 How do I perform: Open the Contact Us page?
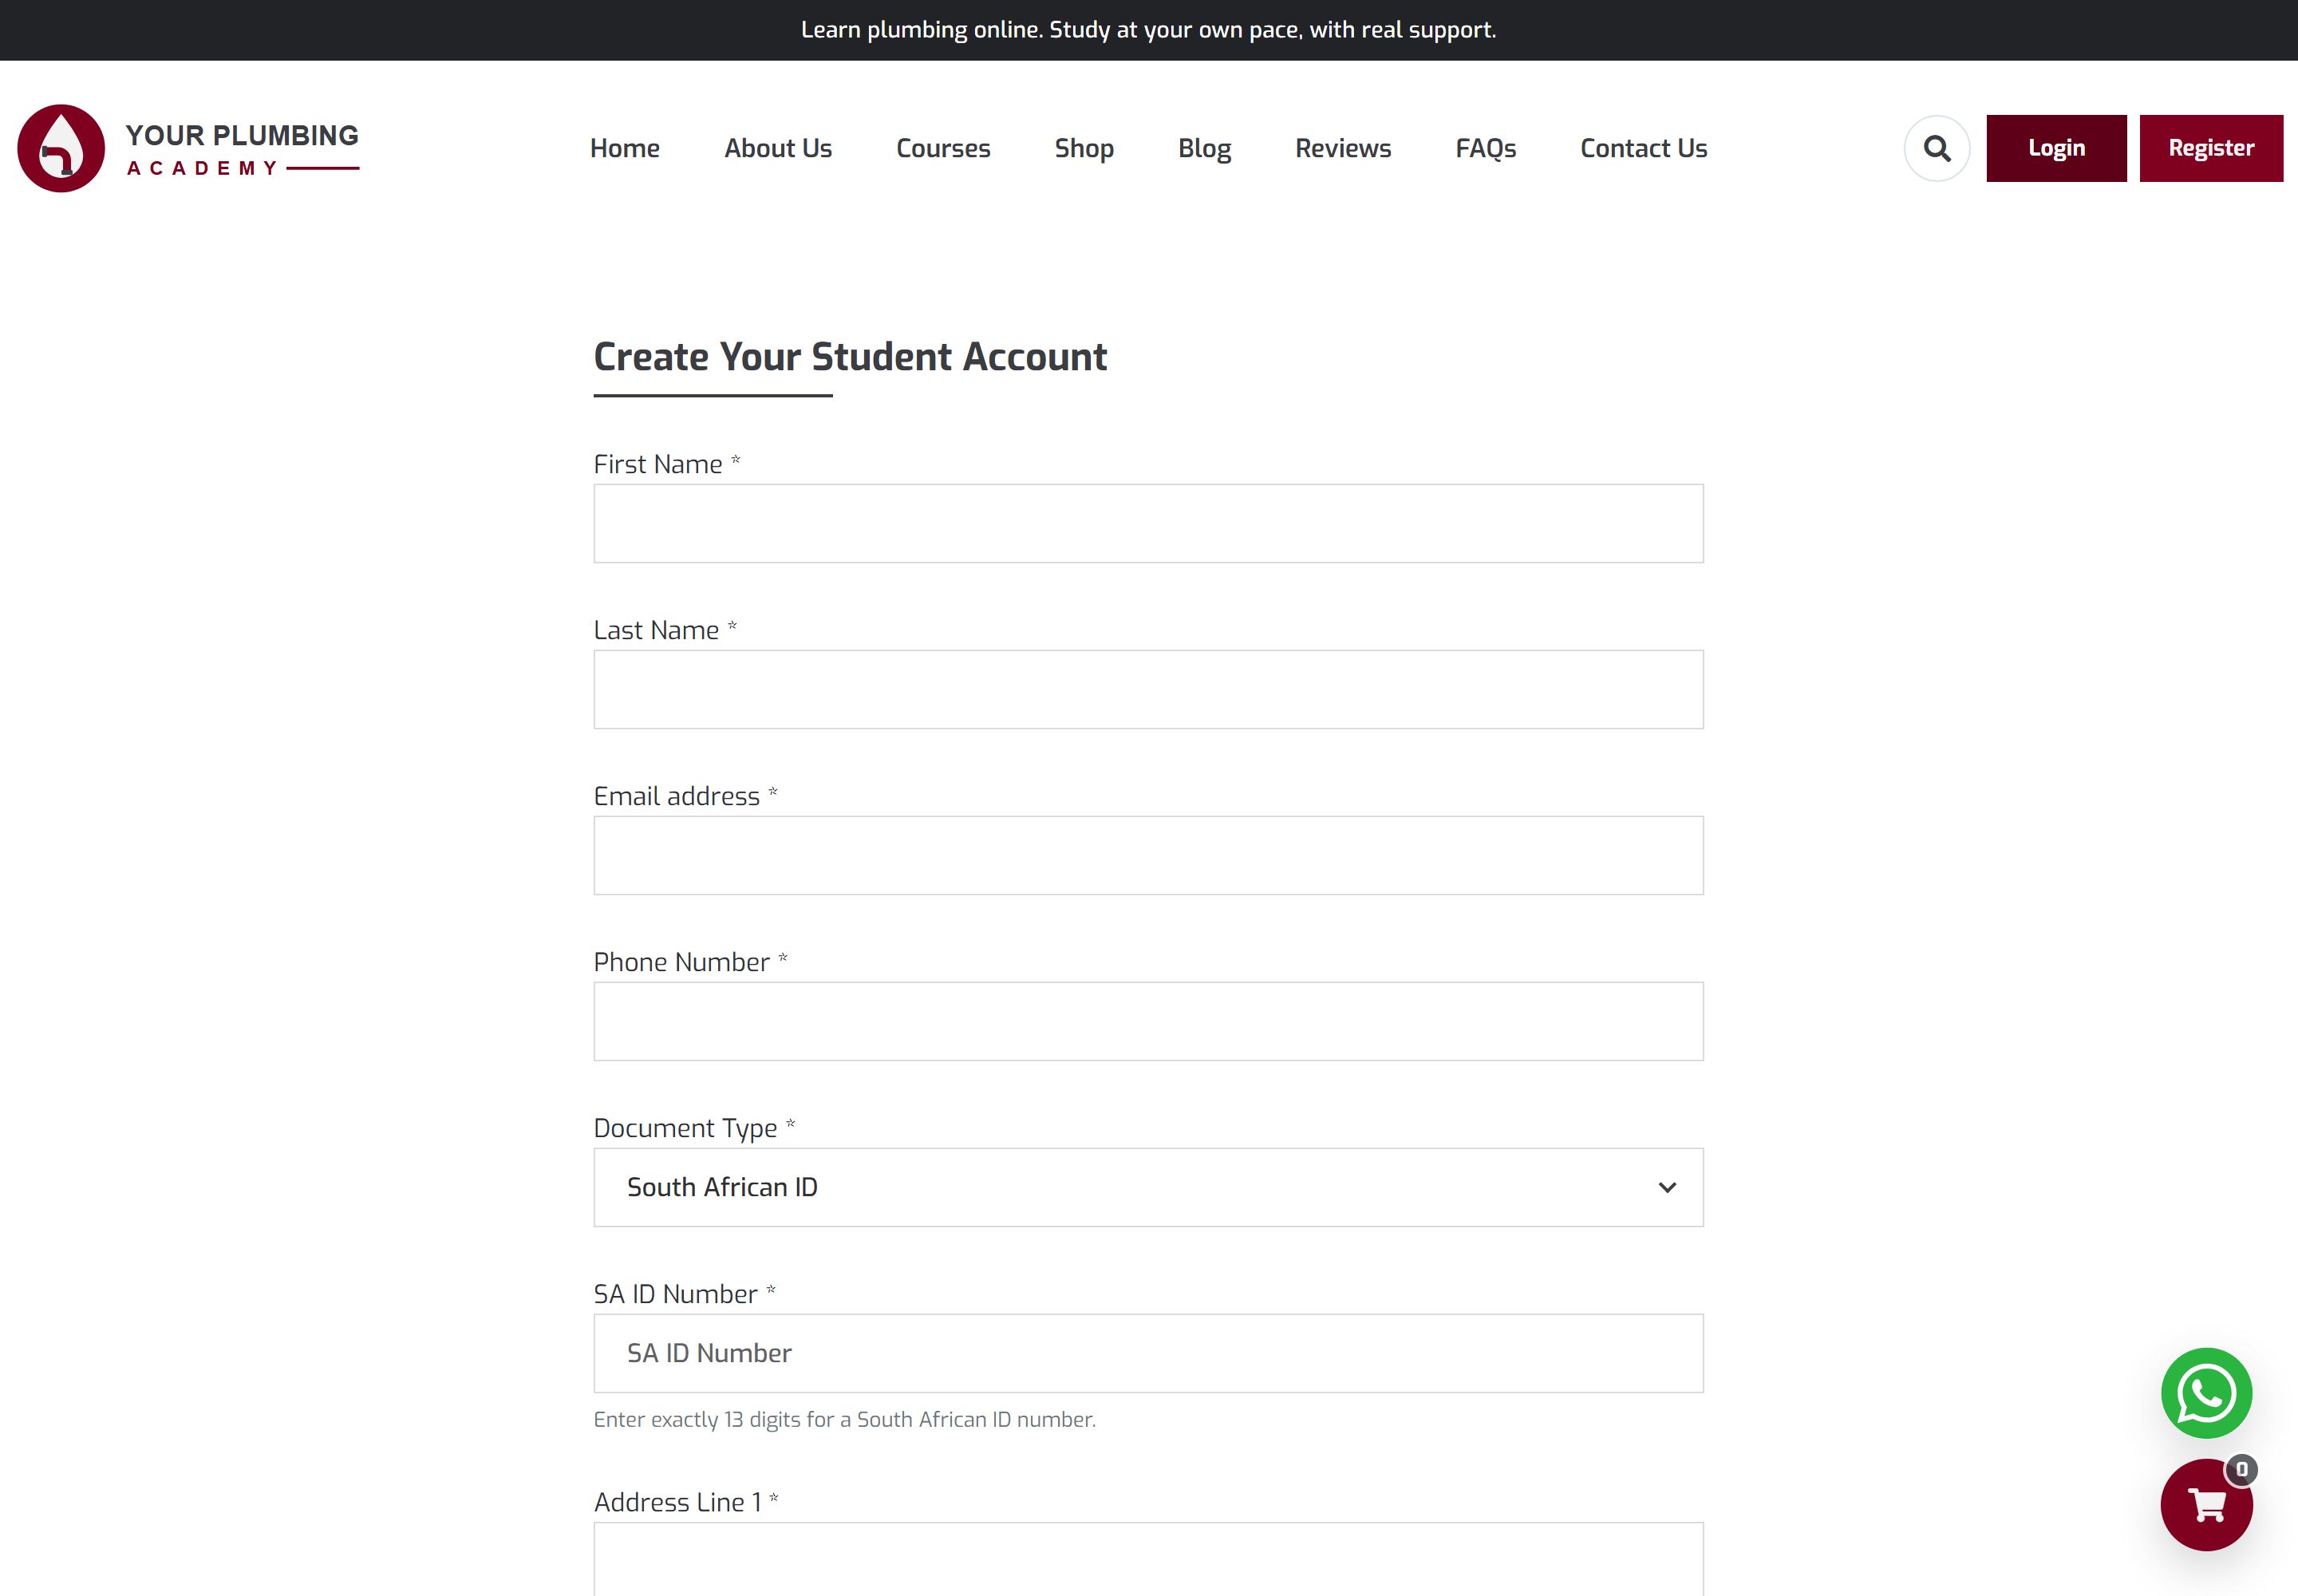(x=1643, y=148)
